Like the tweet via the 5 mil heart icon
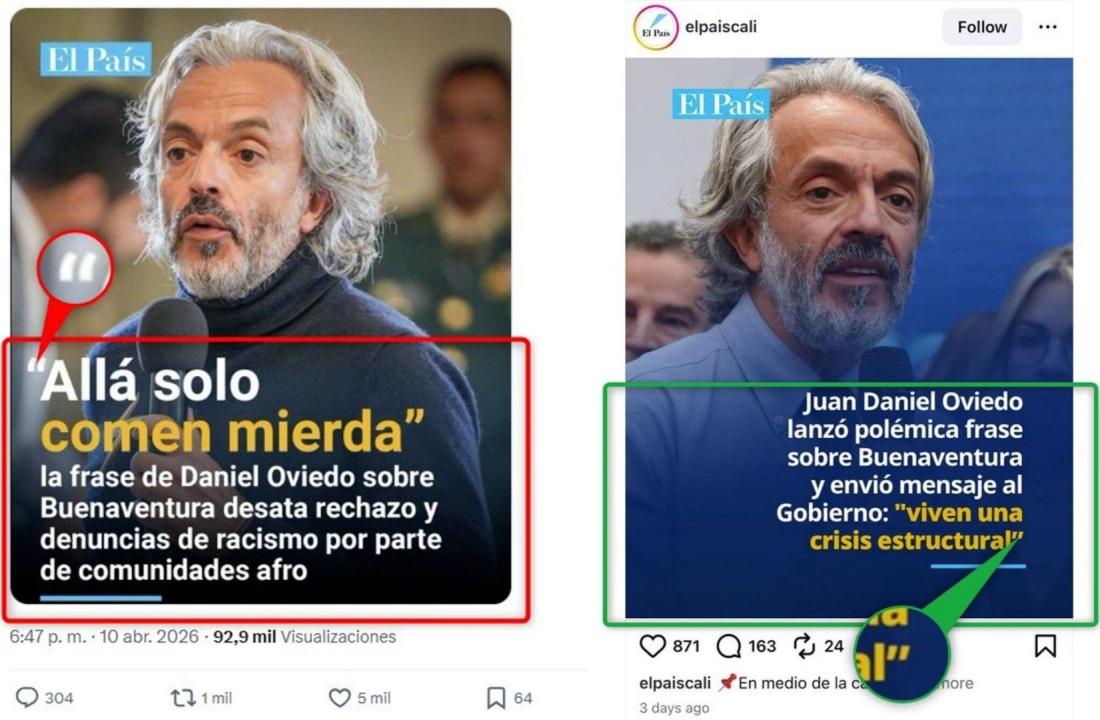1100x720 pixels. pos(340,698)
